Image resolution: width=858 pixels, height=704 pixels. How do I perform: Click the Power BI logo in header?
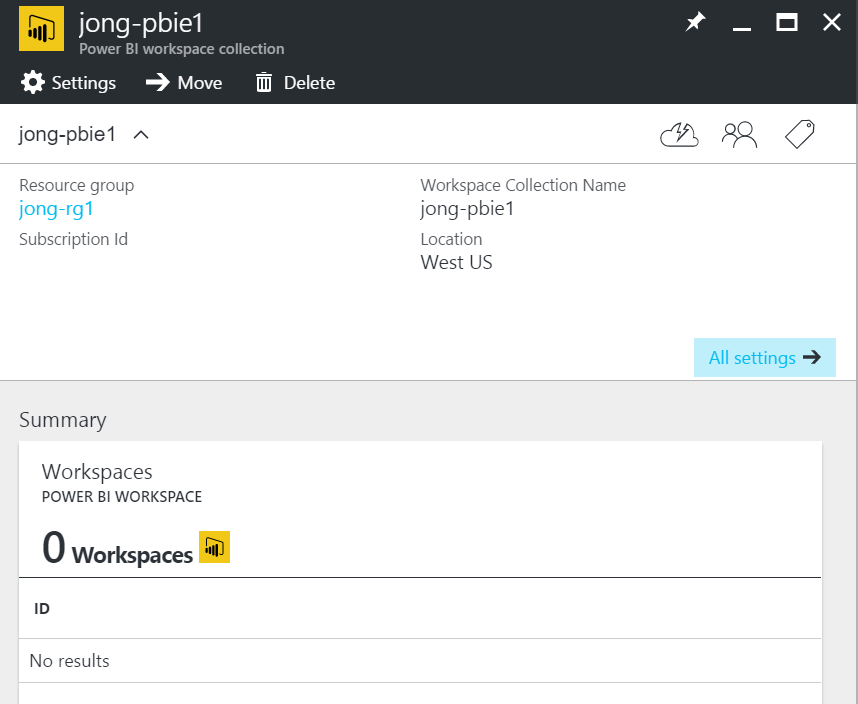42,30
